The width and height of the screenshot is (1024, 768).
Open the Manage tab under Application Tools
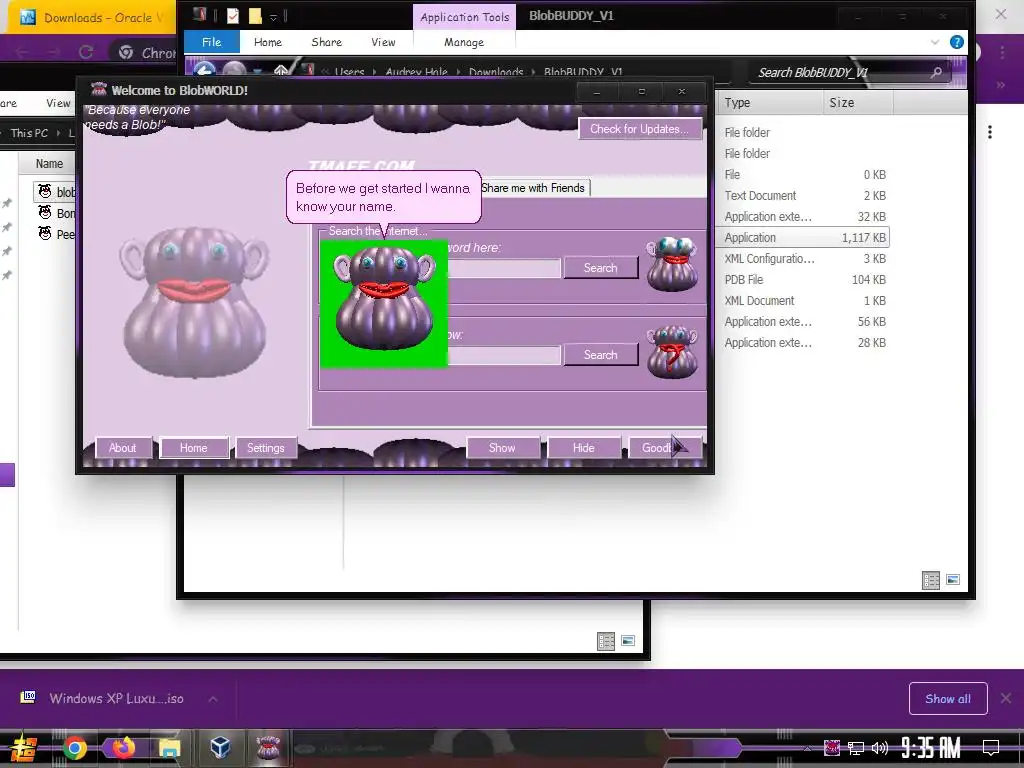[464, 42]
